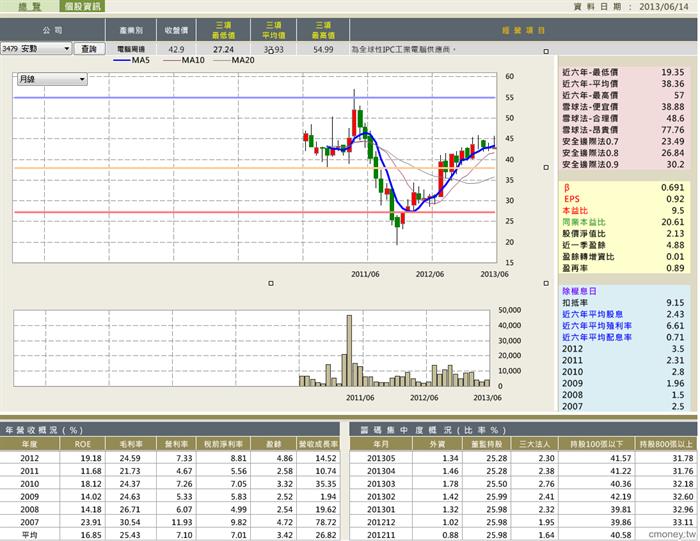700x541 pixels.
Task: Click the 資料日期 2013/06/14 text
Action: pyautogui.click(x=631, y=7)
